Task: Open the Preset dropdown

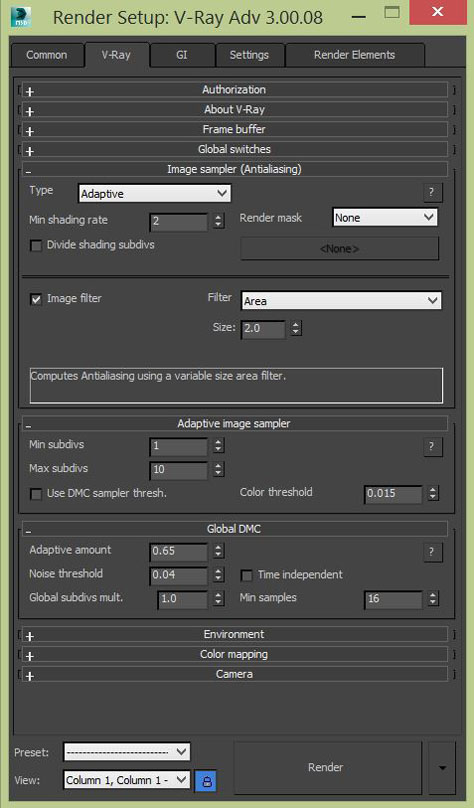Action: coord(127,752)
